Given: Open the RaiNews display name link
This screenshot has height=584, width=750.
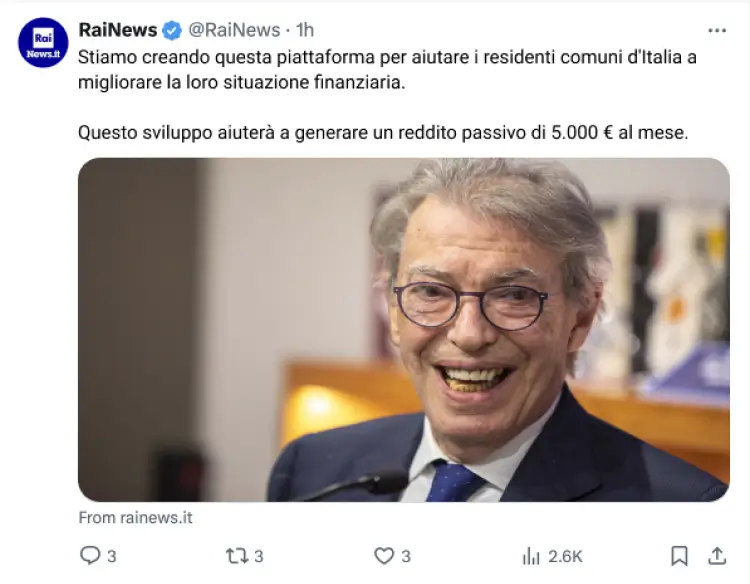Looking at the screenshot, I should [118, 30].
